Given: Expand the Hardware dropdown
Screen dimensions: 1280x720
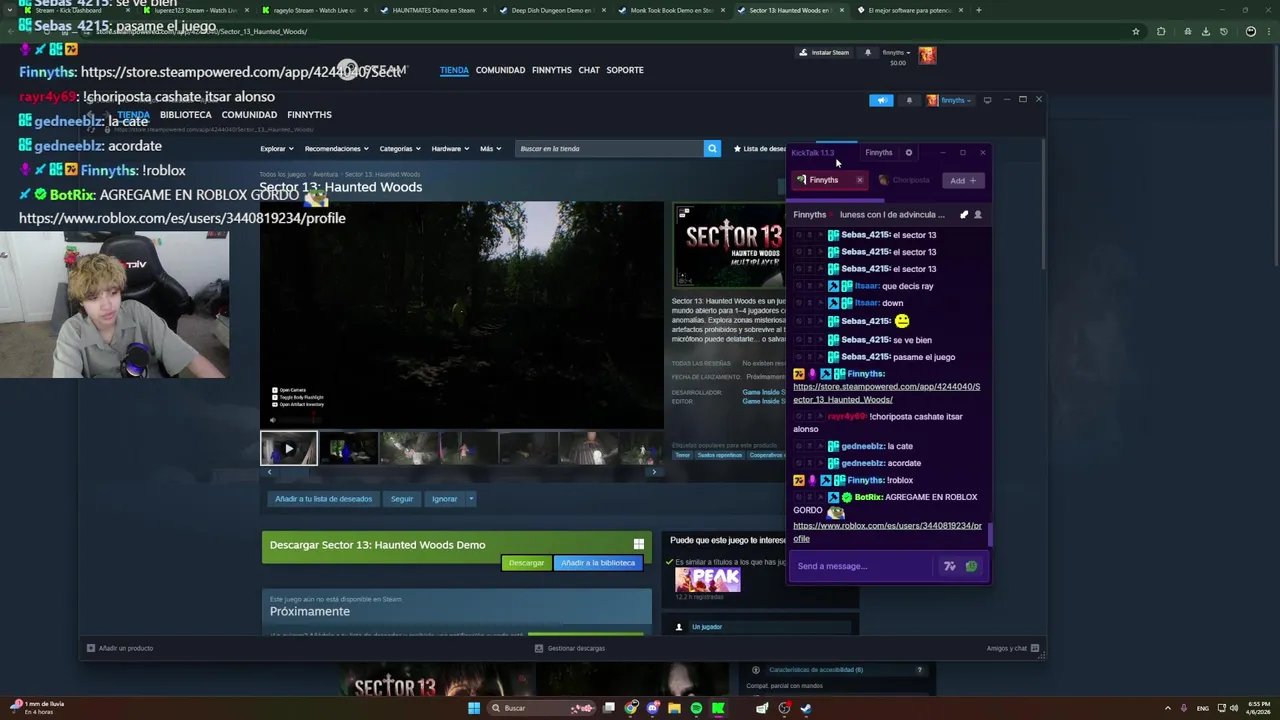Looking at the screenshot, I should pyautogui.click(x=449, y=149).
